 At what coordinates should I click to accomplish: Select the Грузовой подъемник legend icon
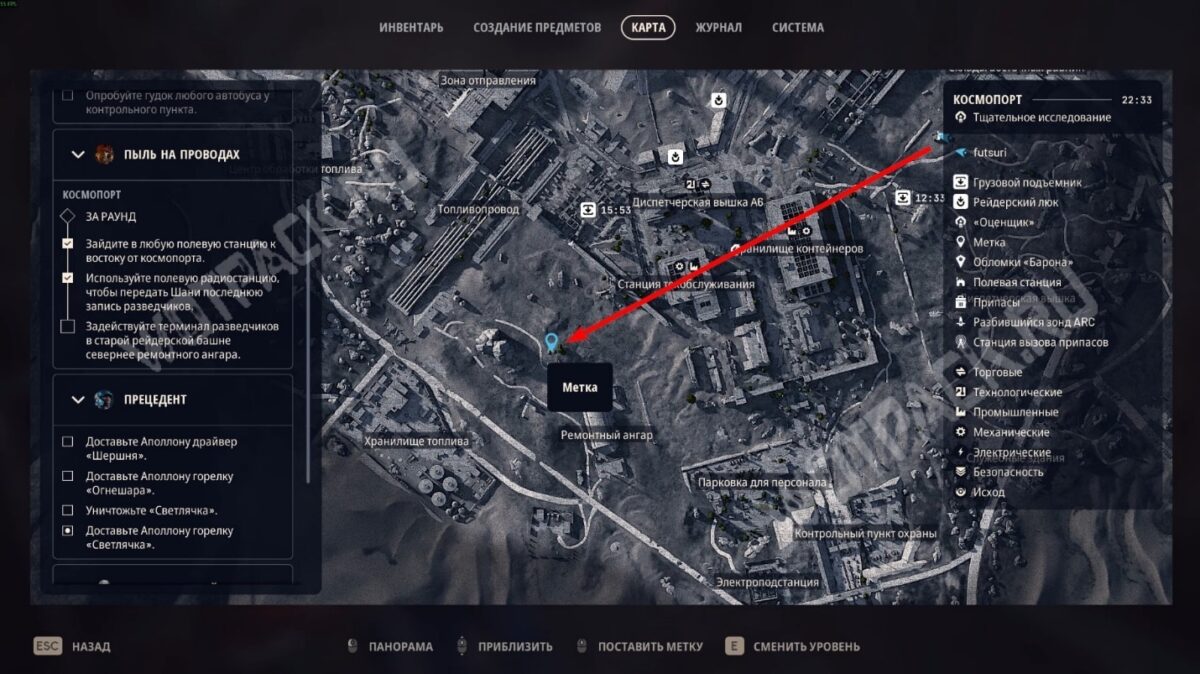961,182
